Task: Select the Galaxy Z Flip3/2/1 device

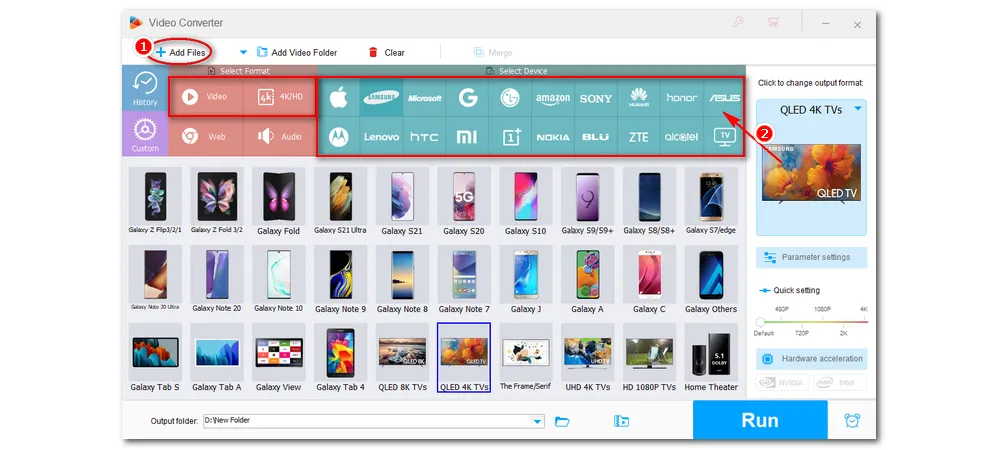Action: (156, 201)
